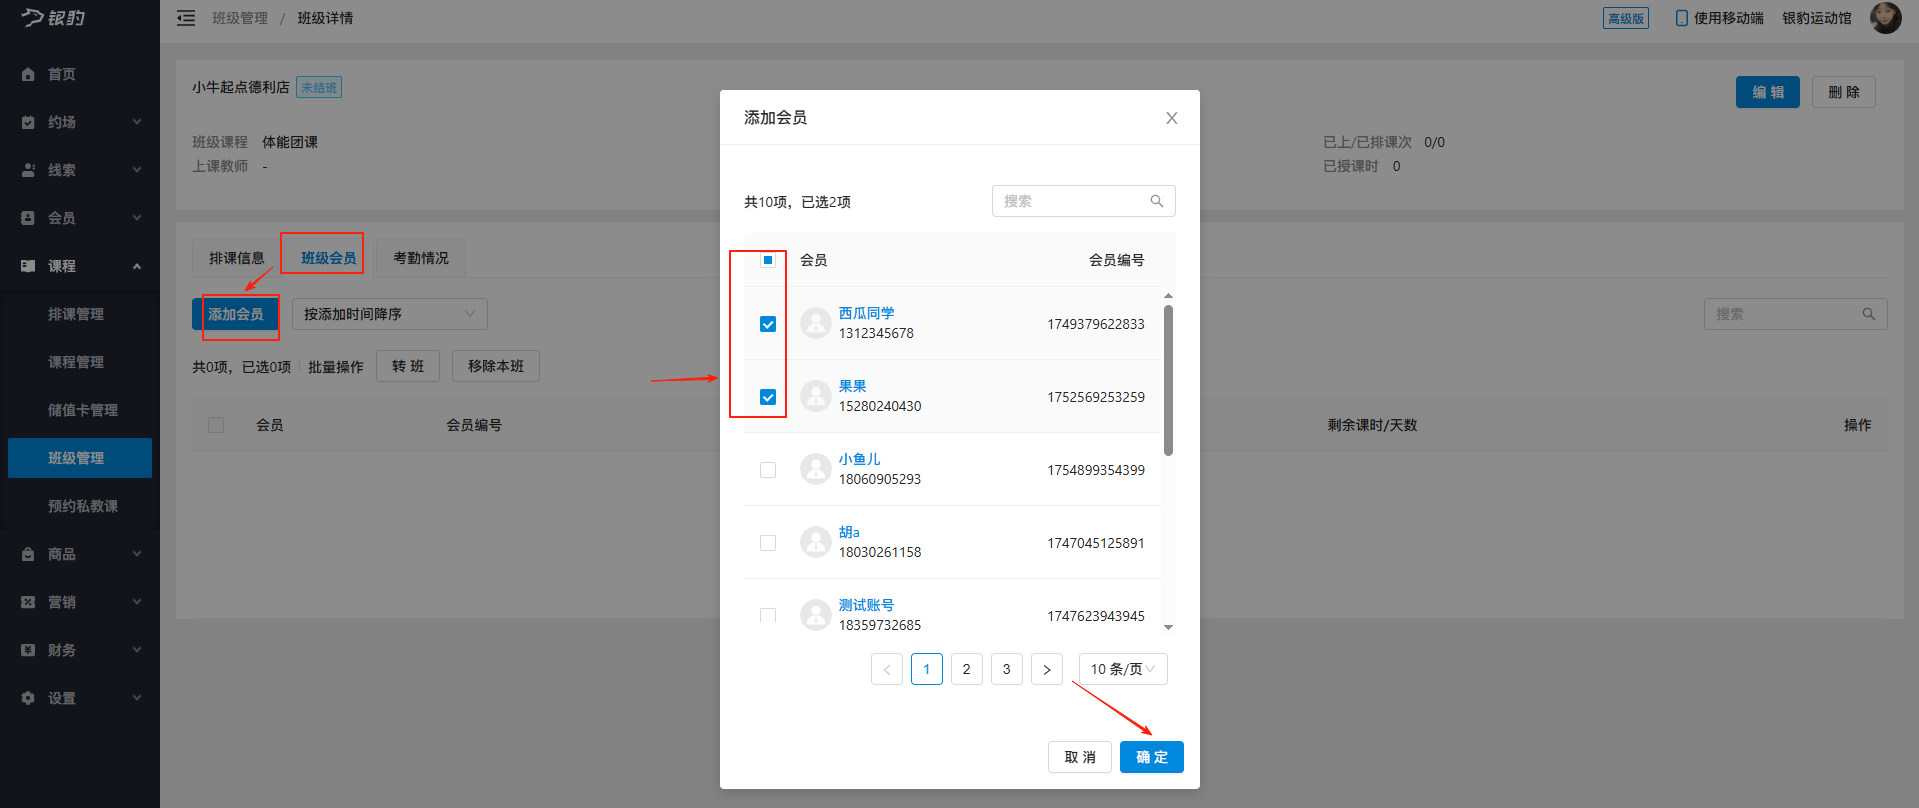Click avatar icon of 胡a
1919x808 pixels.
pos(816,542)
